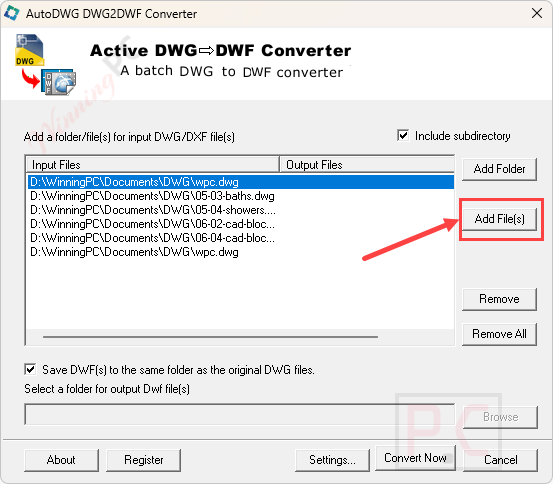Click the horizontal scrollbar of the file list
553x484 pixels.
[x=211, y=337]
